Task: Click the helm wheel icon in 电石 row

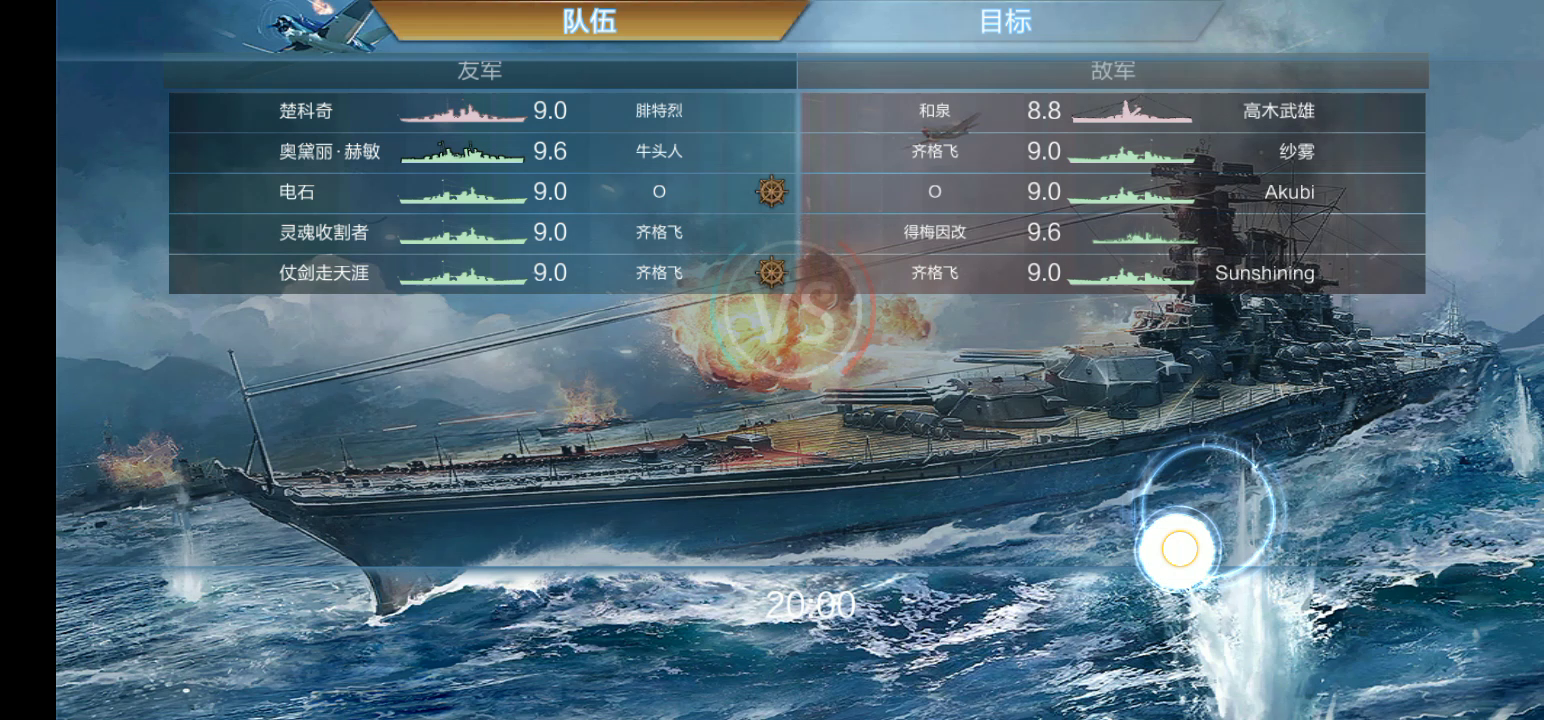Action: click(x=771, y=192)
